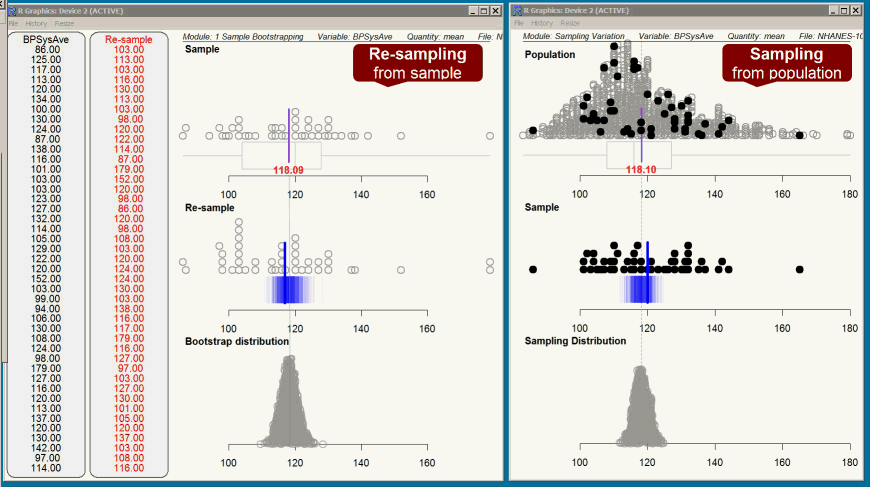870x487 pixels.
Task: Select the red Re-sample column header
Action: [128, 39]
